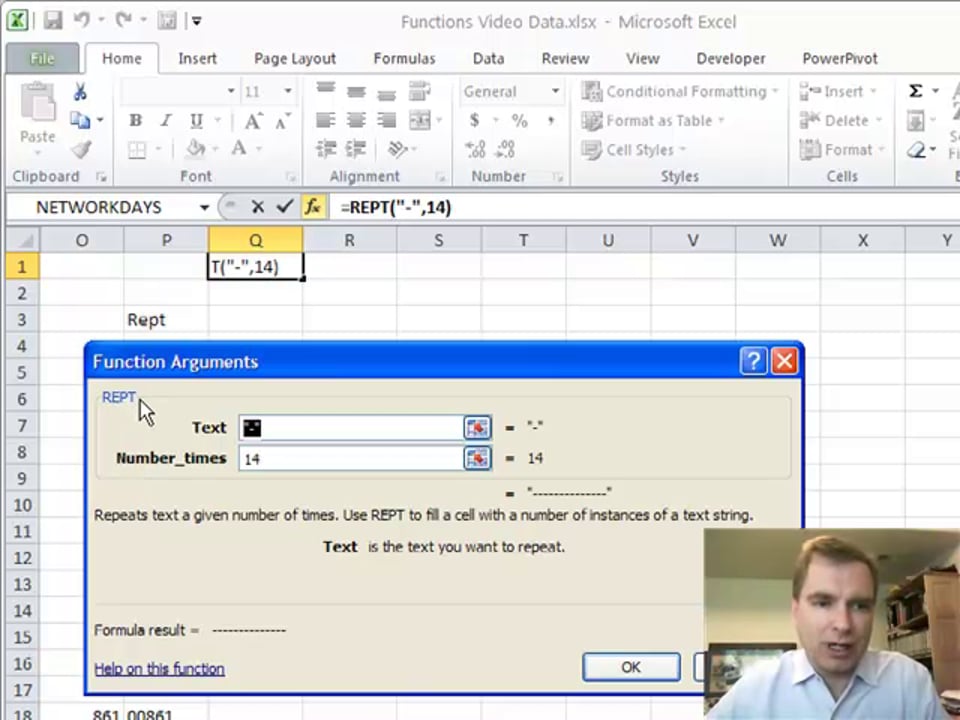
Task: Apply font color letter A
Action: pos(239,149)
